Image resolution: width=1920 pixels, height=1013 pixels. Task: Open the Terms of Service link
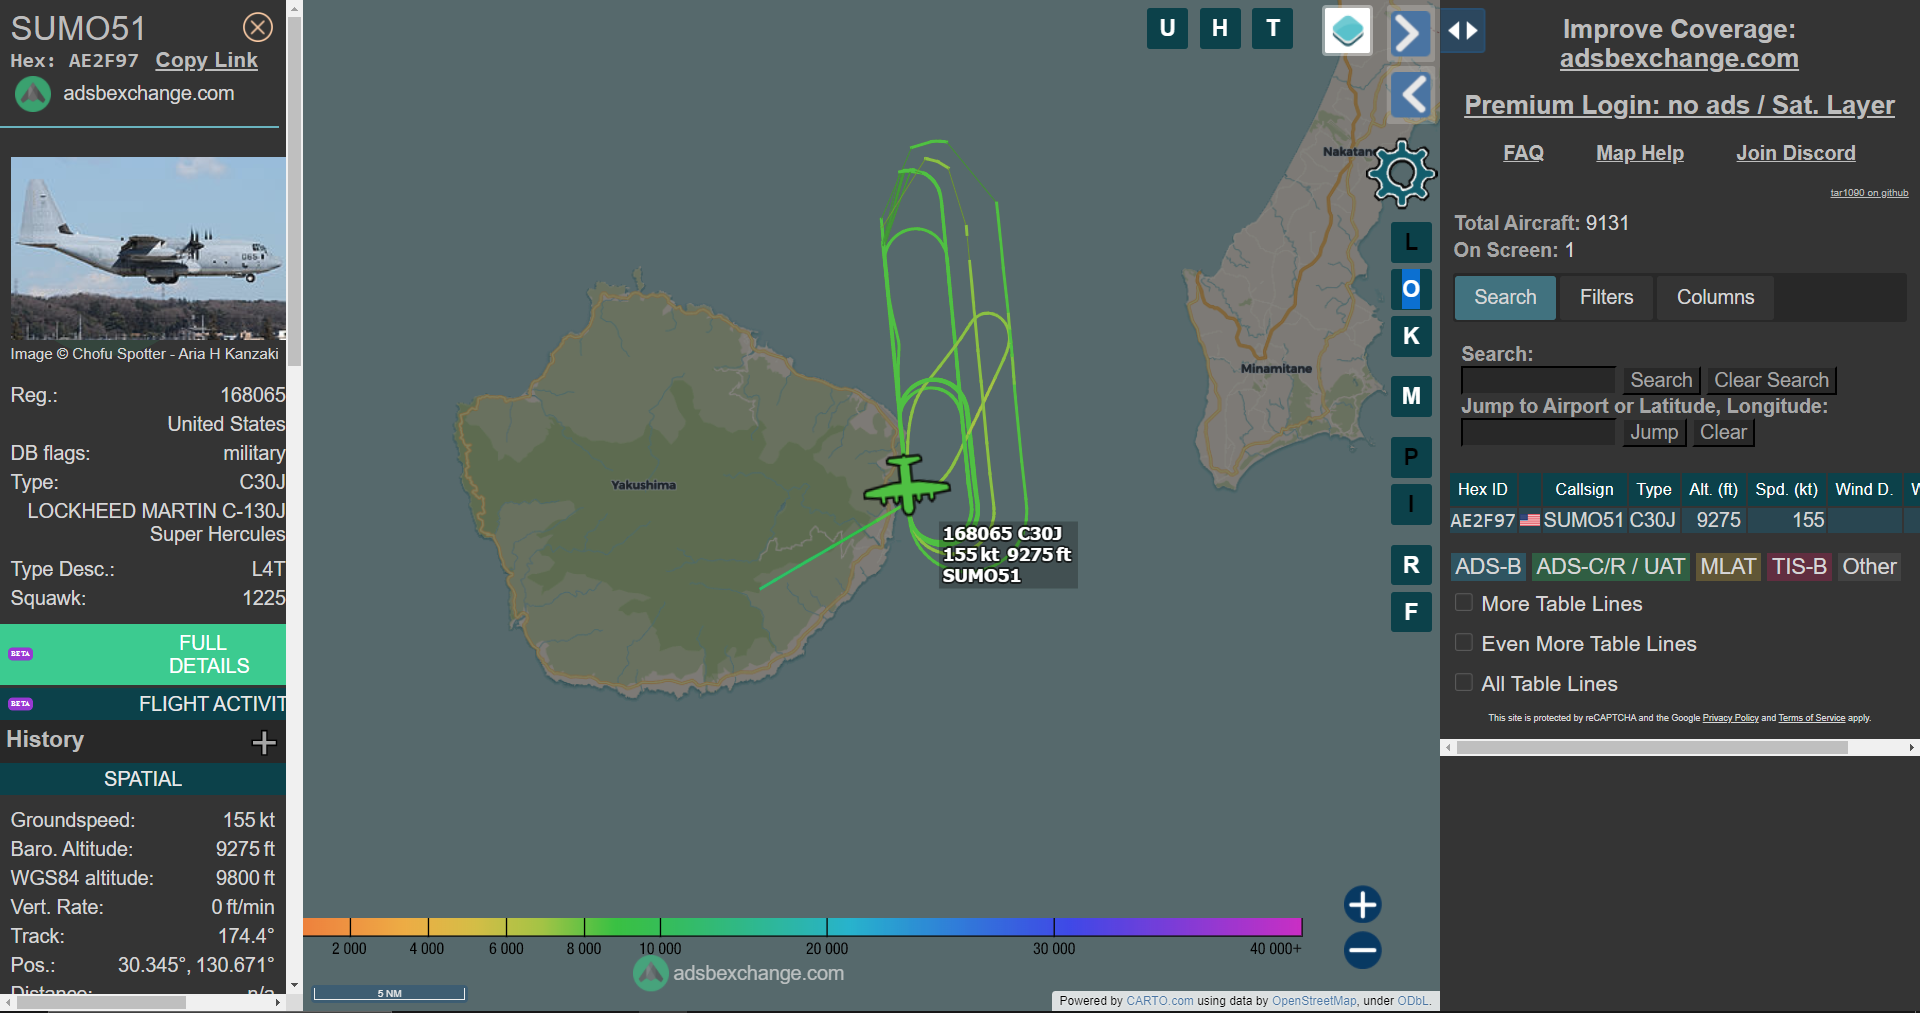point(1811,718)
